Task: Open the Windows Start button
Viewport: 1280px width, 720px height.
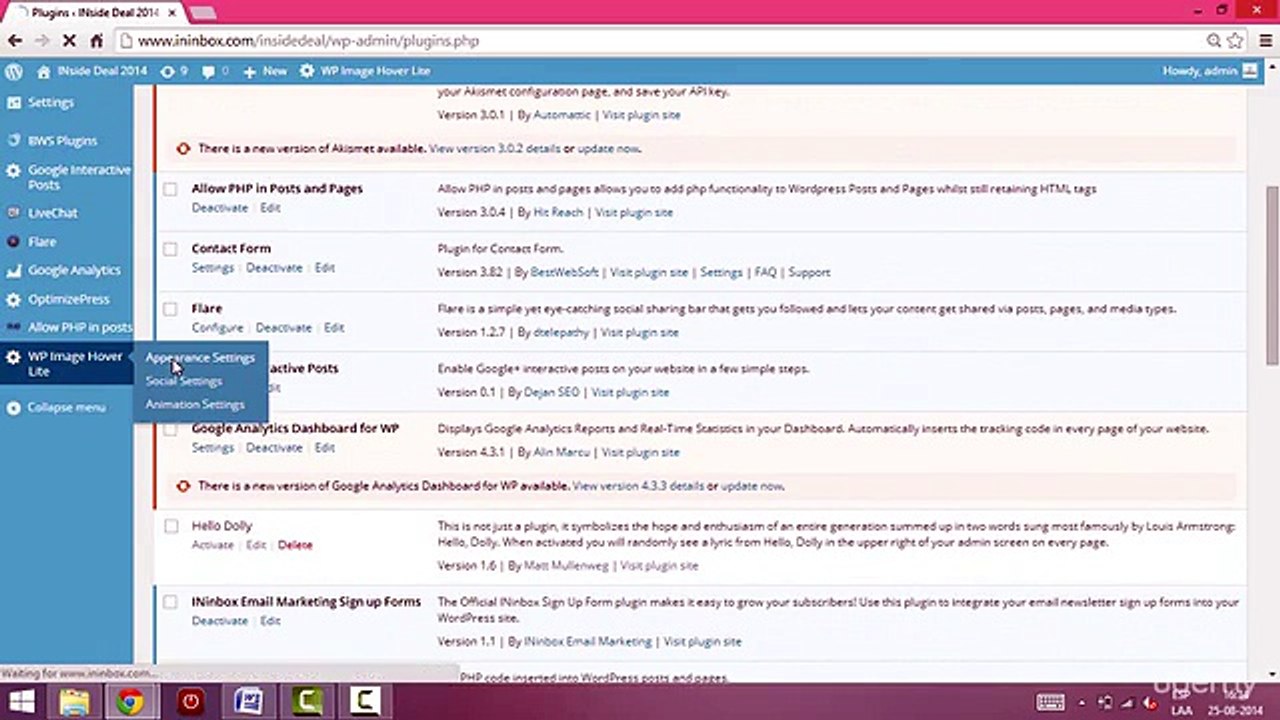Action: (21, 702)
